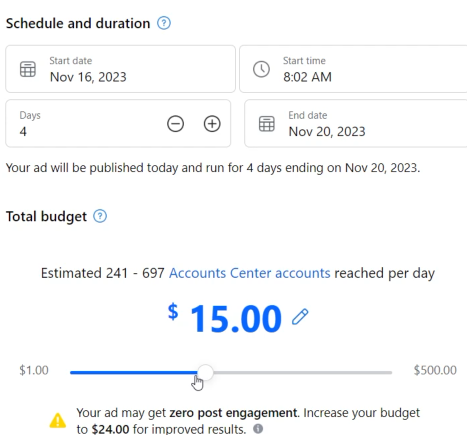The width and height of the screenshot is (467, 435).
Task: Click the $24.00 suggested budget text
Action: 110,429
